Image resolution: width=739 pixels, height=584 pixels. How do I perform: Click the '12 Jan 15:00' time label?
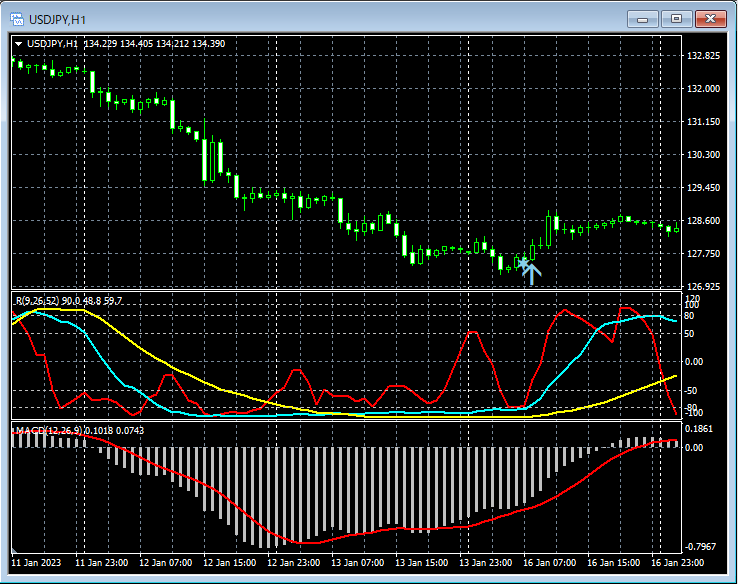click(x=230, y=563)
